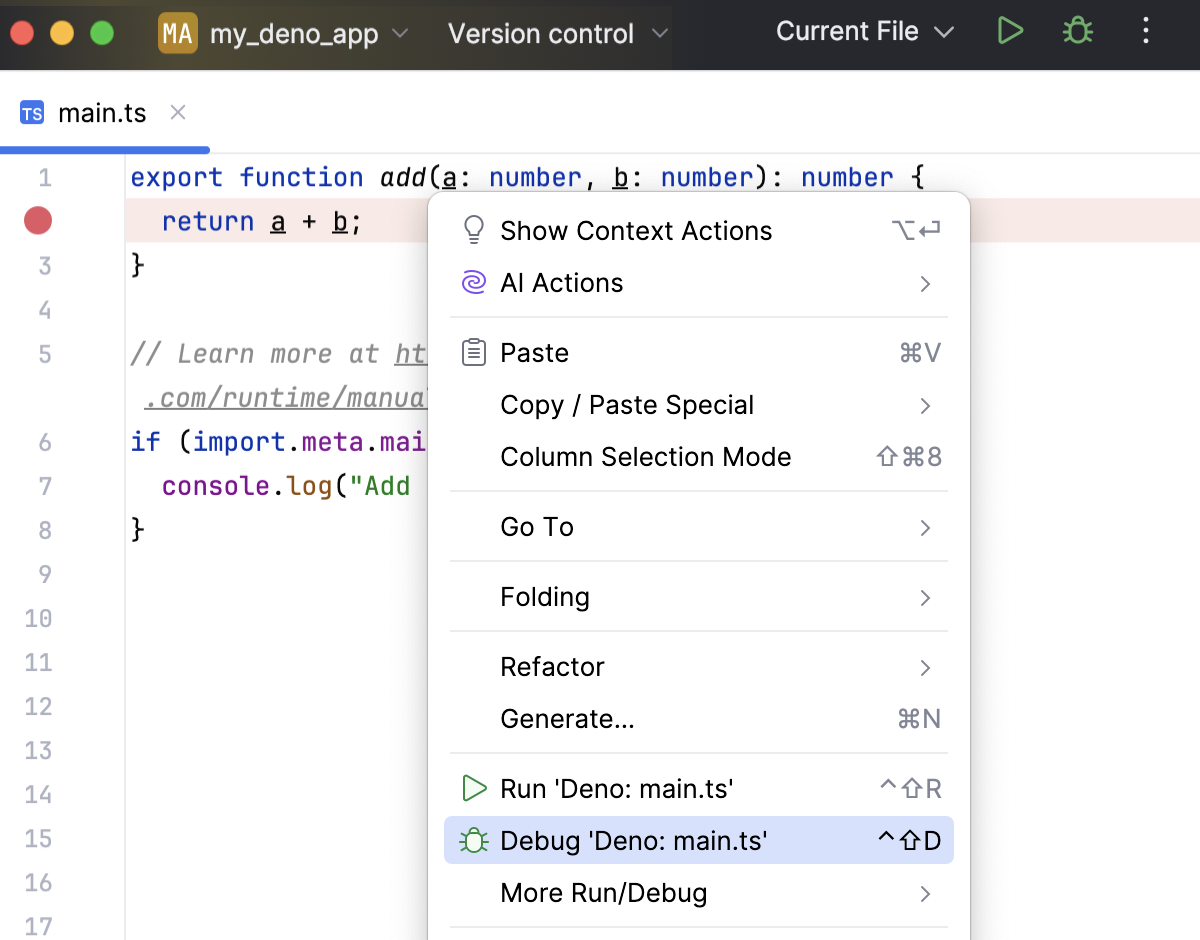Image resolution: width=1200 pixels, height=940 pixels.
Task: Click the lightbulb Show Context Actions icon
Action: click(474, 230)
